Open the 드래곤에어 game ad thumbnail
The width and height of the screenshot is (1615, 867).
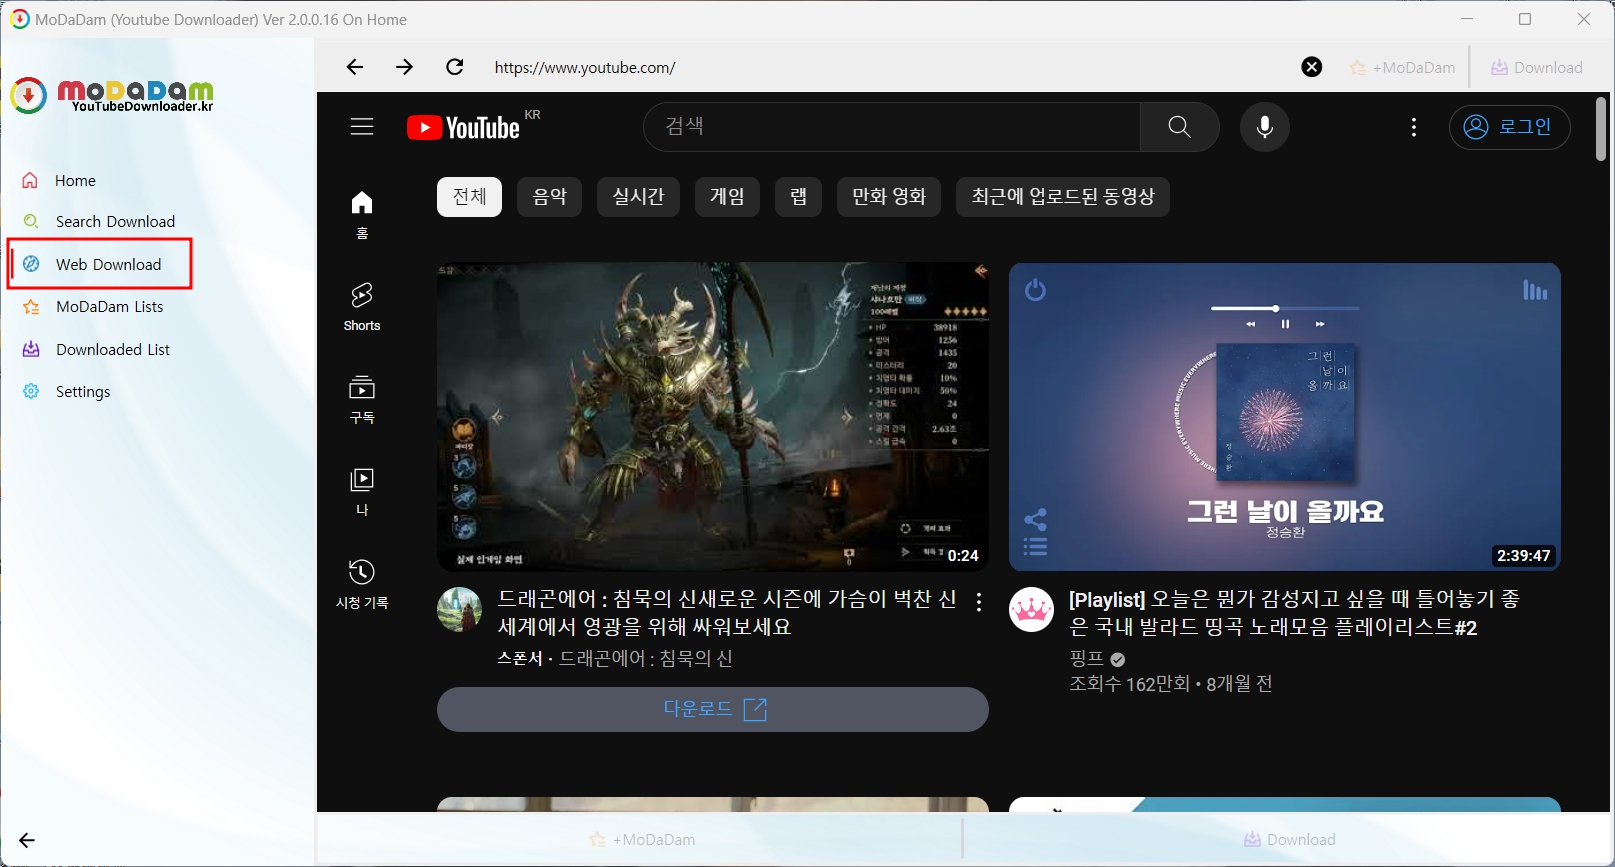click(713, 417)
